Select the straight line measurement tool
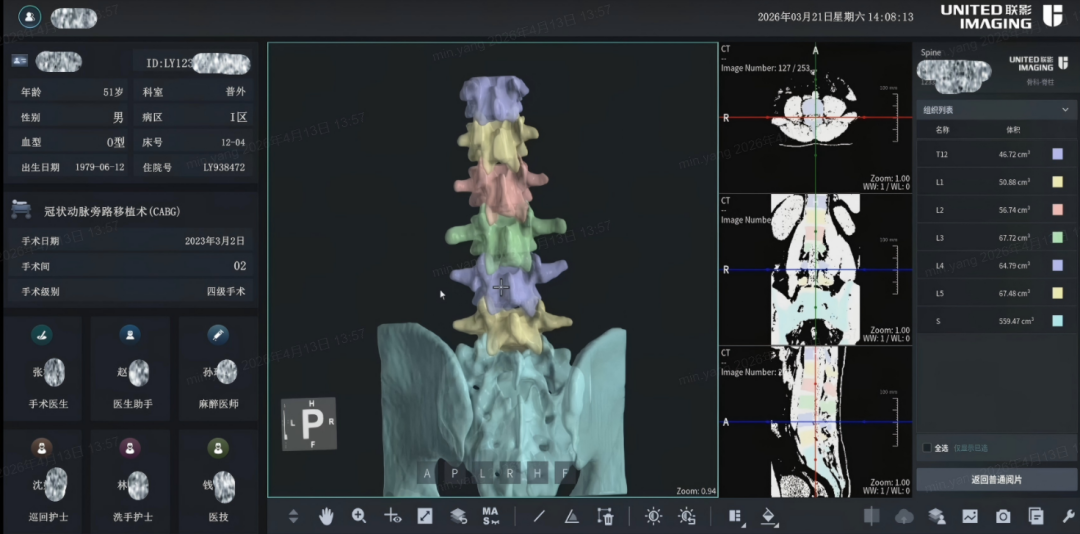1080x534 pixels. click(539, 516)
